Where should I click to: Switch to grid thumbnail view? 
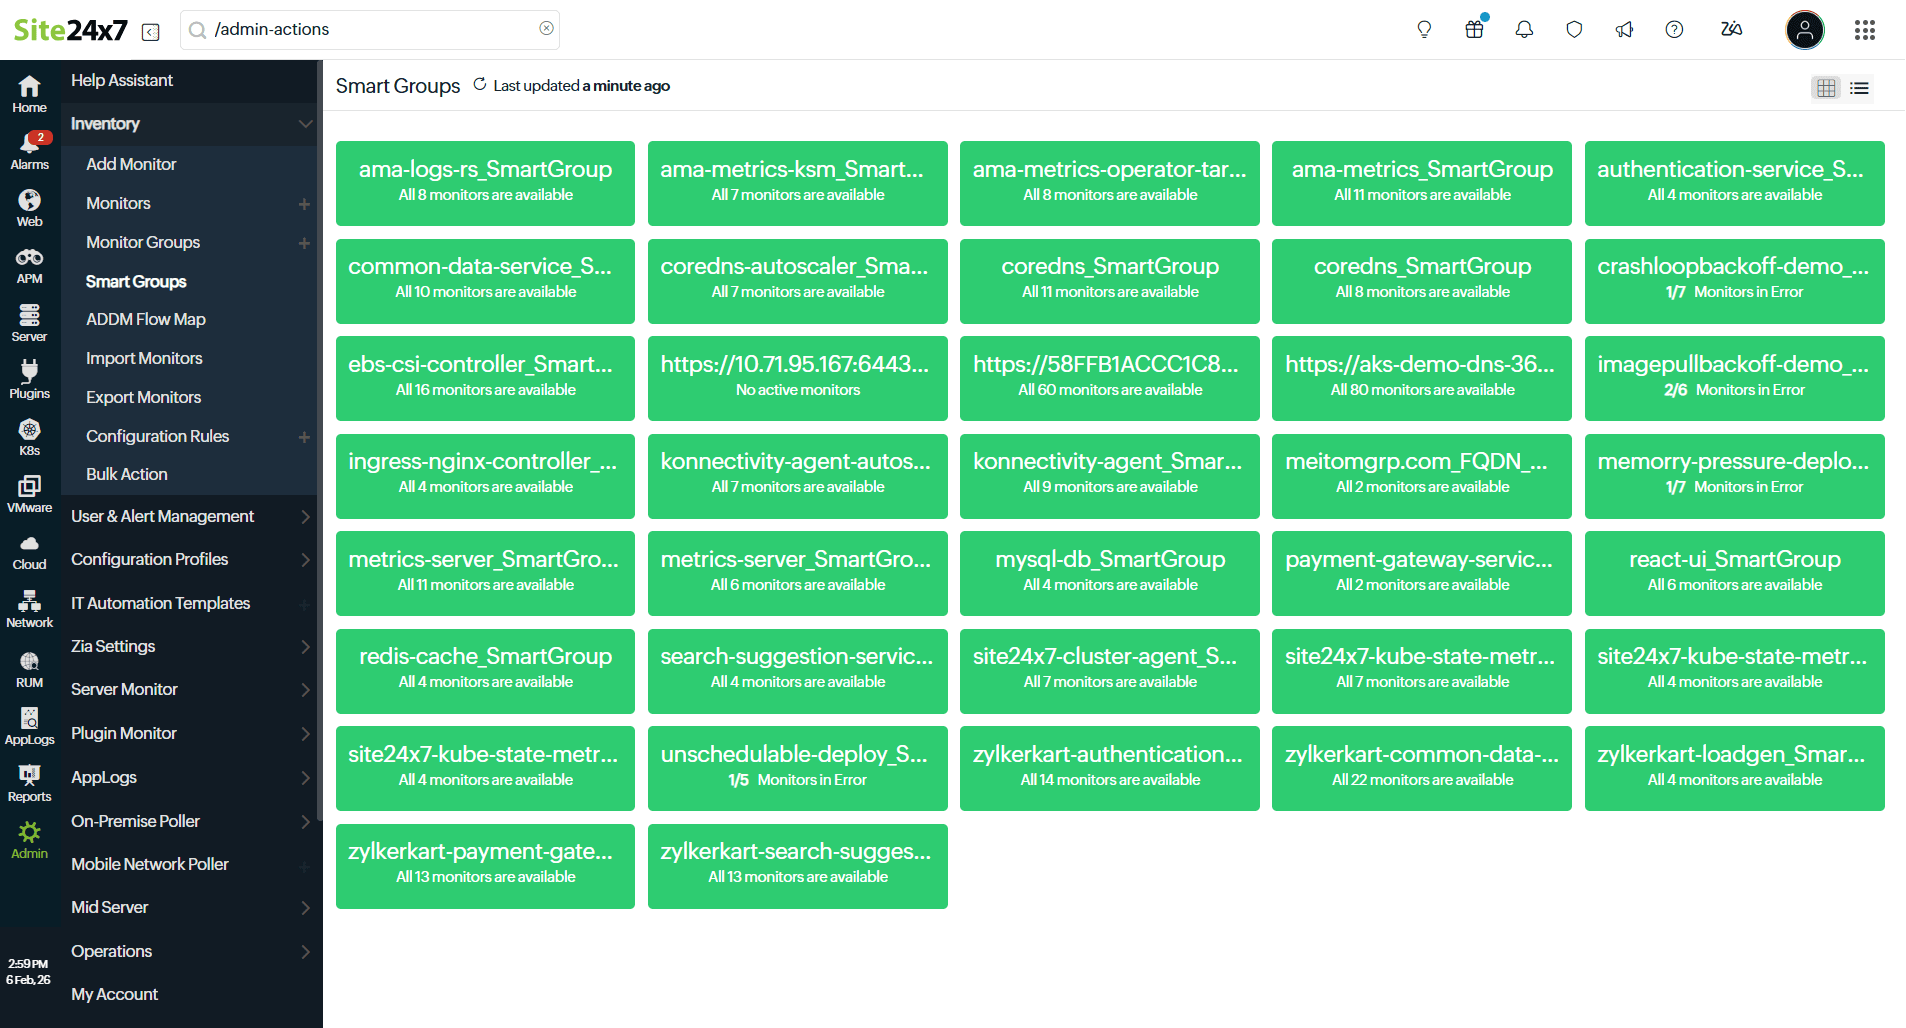(1826, 88)
